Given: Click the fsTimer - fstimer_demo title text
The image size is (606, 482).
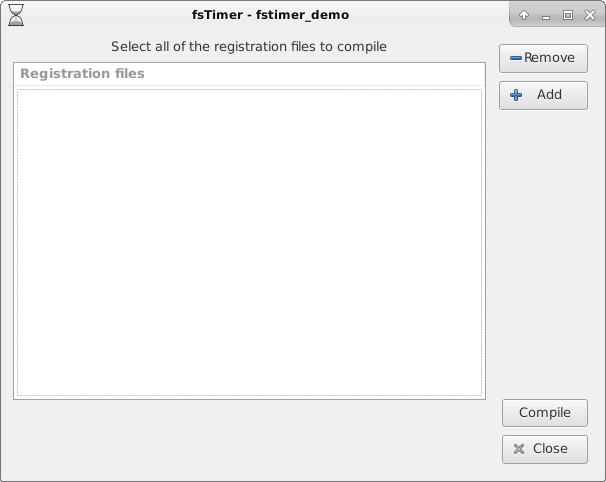Looking at the screenshot, I should [271, 15].
